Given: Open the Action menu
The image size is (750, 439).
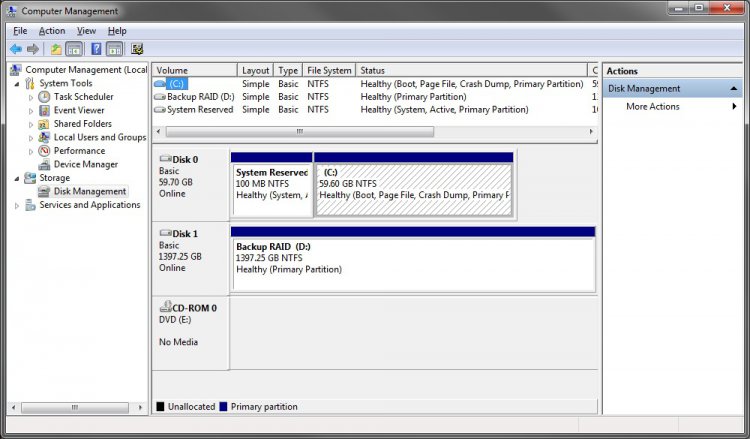Looking at the screenshot, I should [52, 31].
